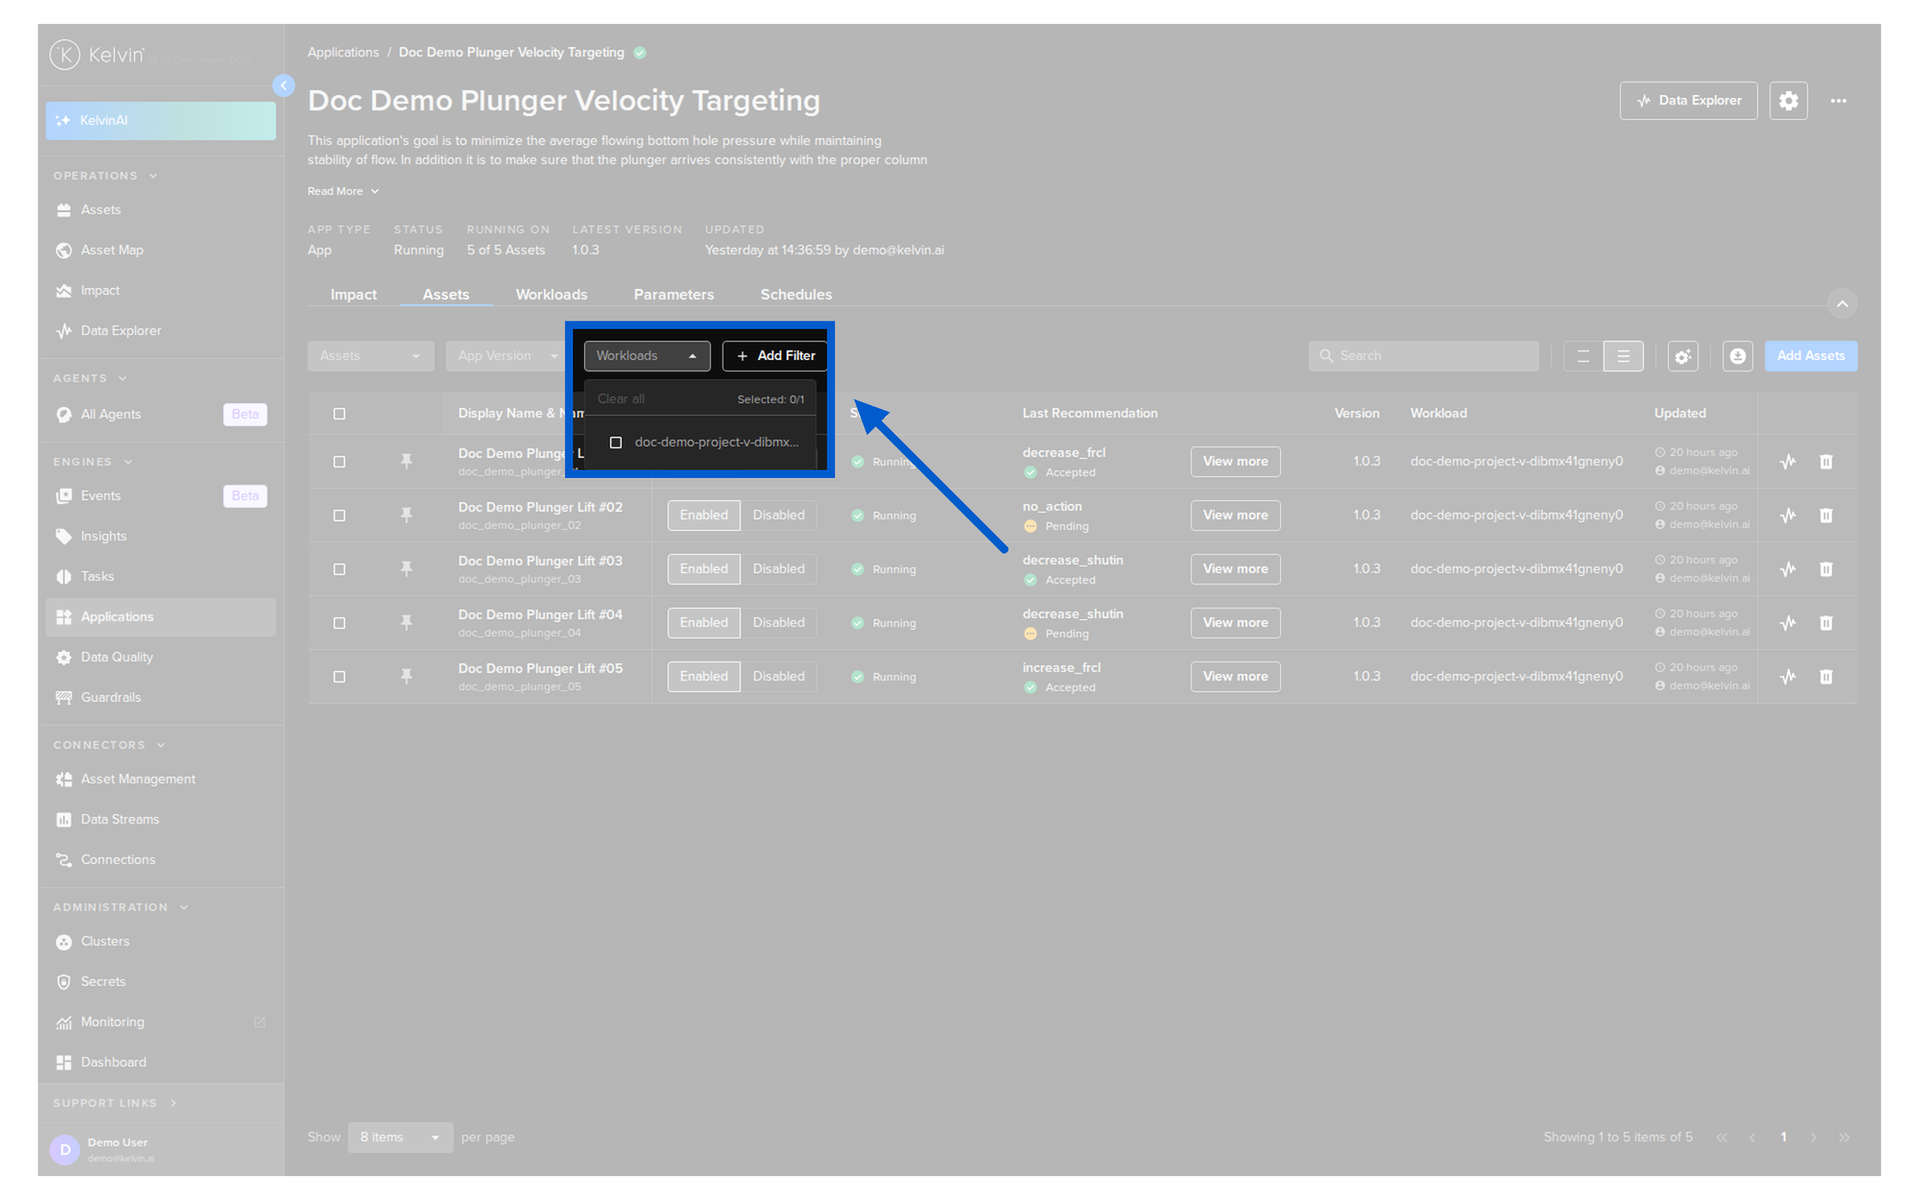Click the Search assets input field
This screenshot has width=1920, height=1200.
pyautogui.click(x=1423, y=356)
